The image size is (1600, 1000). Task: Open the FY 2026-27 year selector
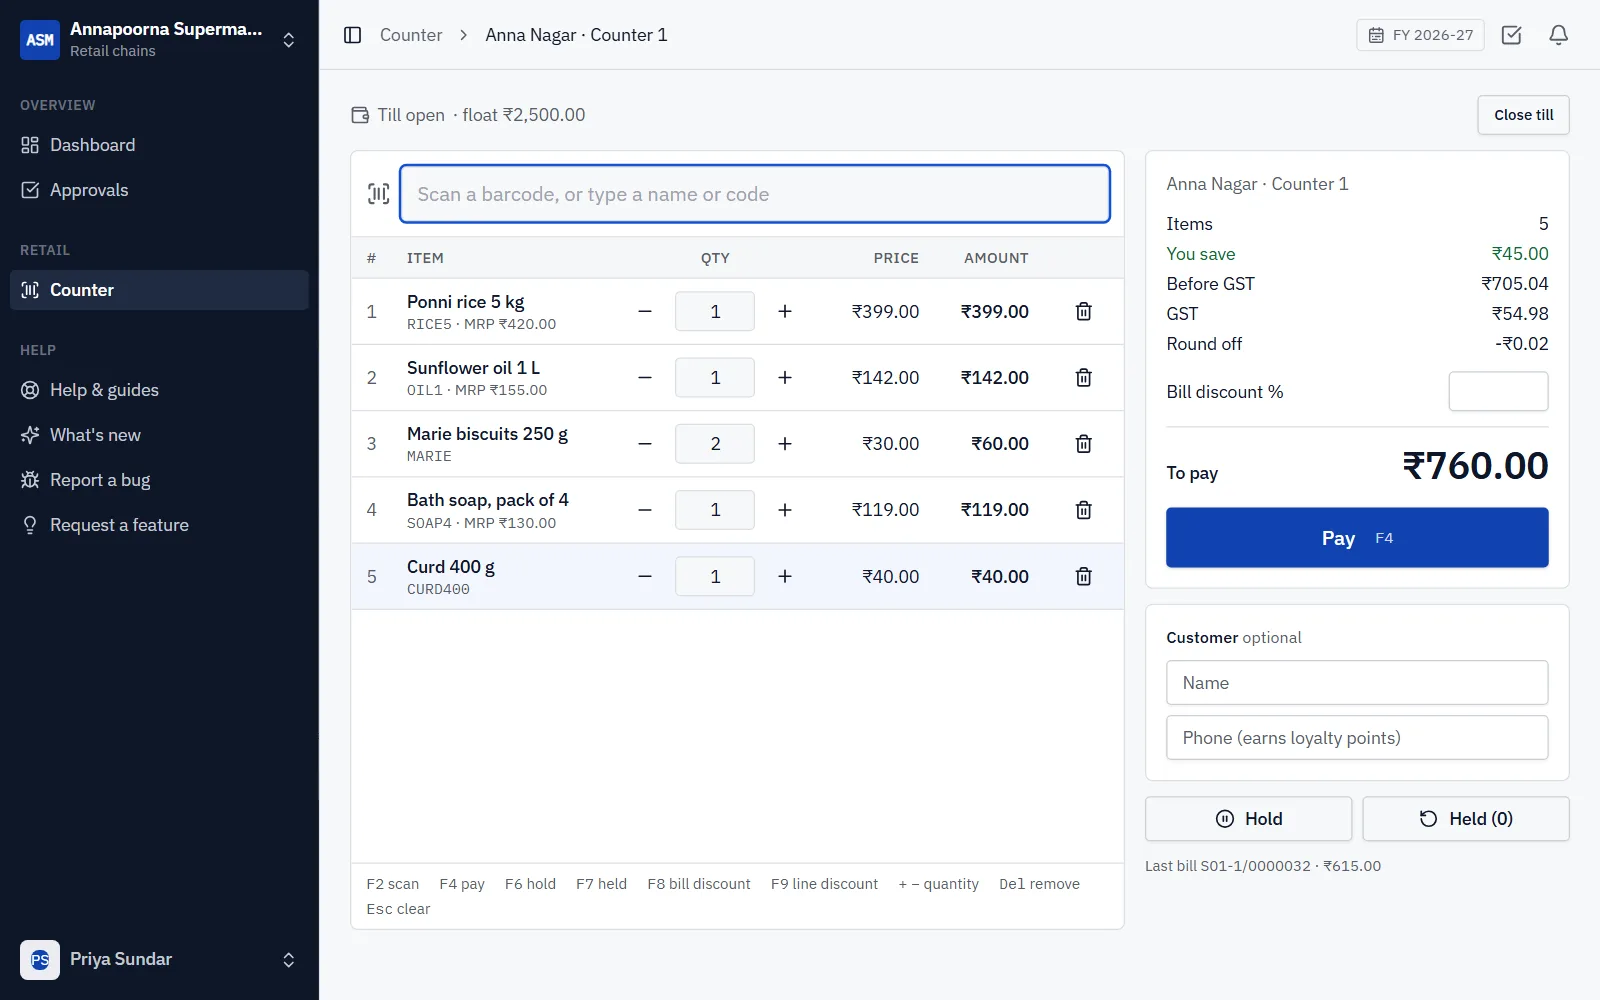coord(1420,35)
